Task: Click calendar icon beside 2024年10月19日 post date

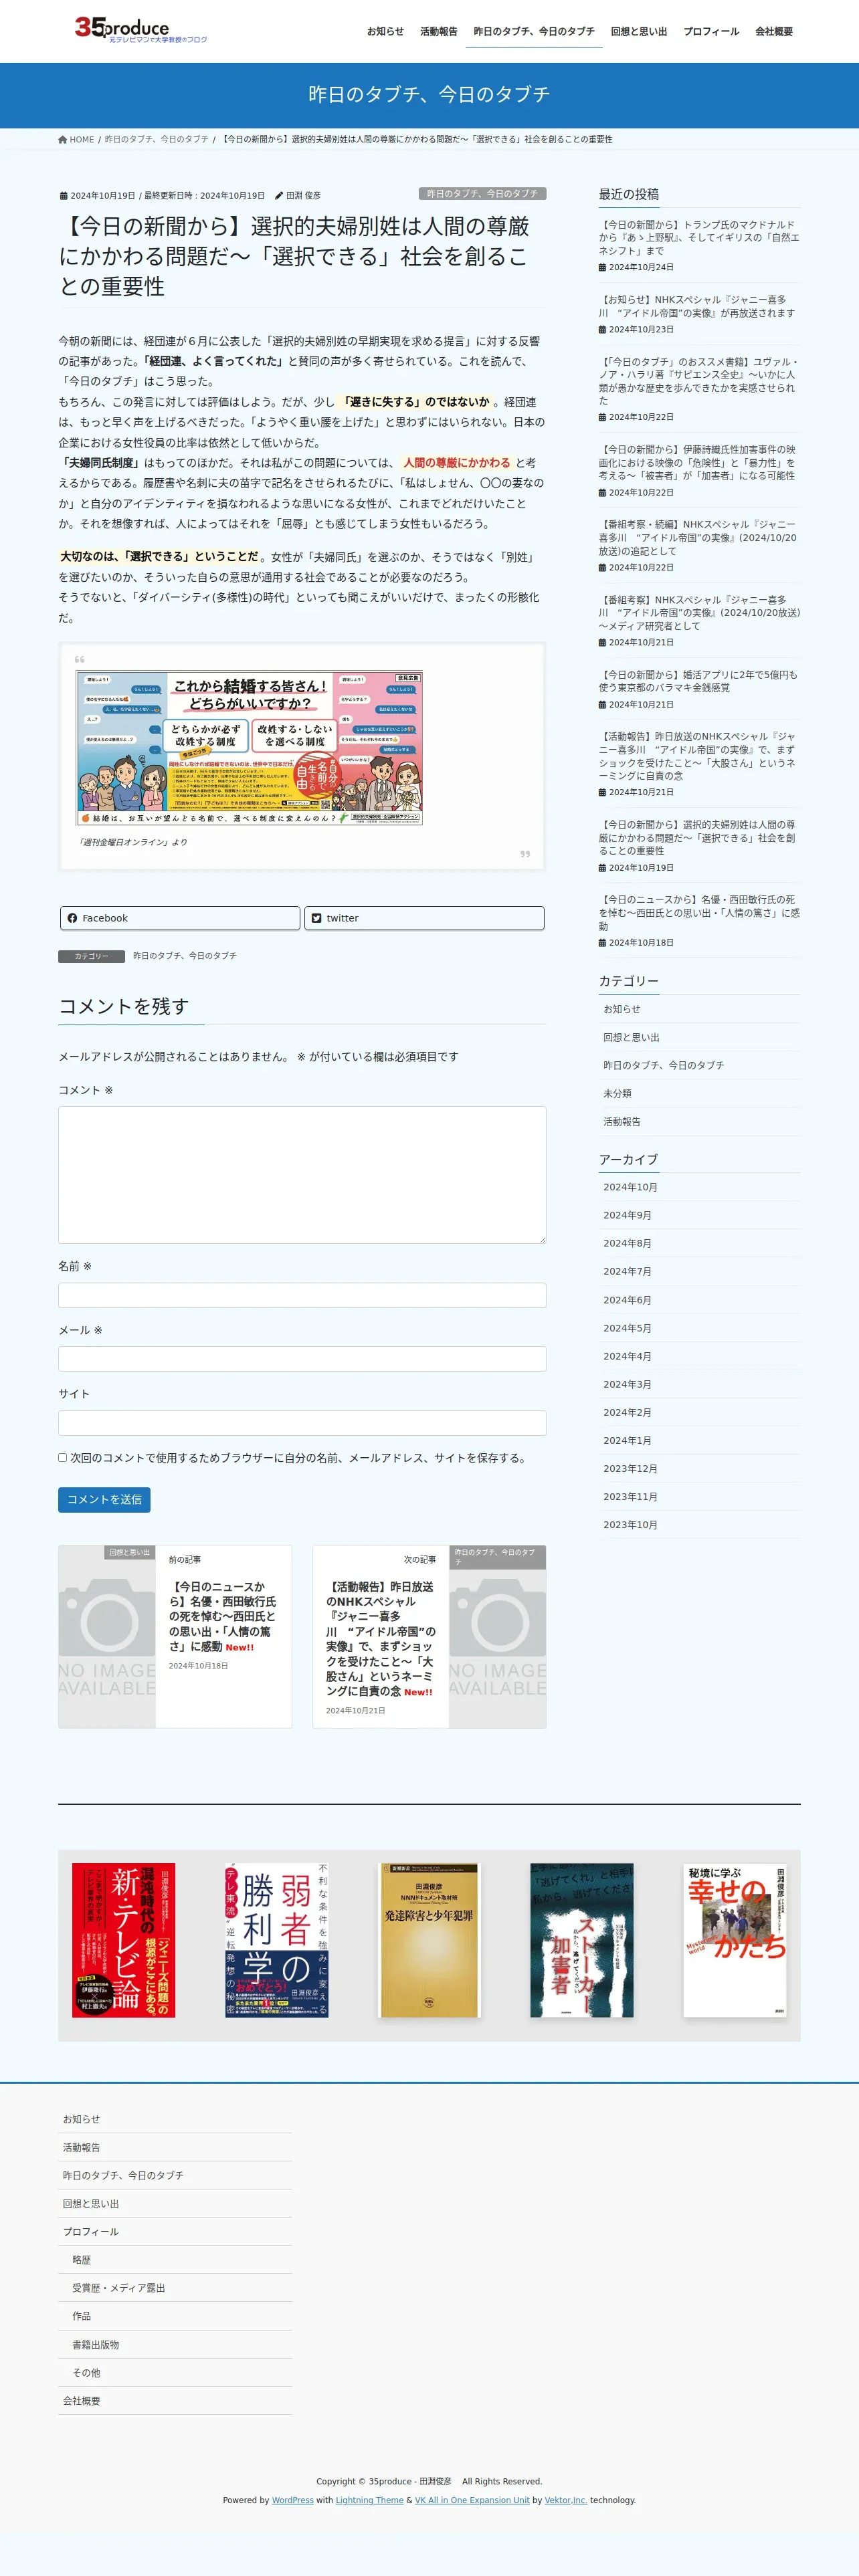Action: (64, 196)
